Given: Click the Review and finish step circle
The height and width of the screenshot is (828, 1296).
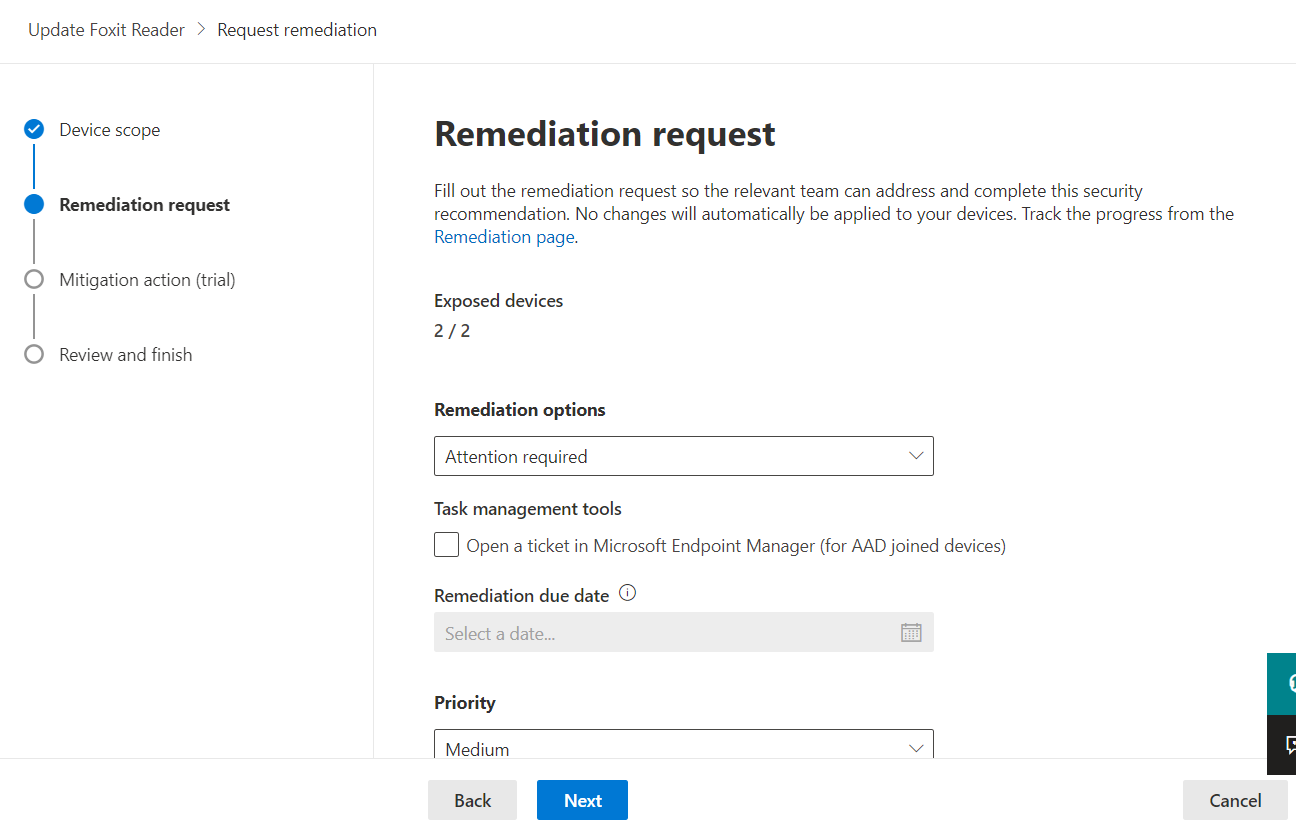Looking at the screenshot, I should tap(34, 354).
